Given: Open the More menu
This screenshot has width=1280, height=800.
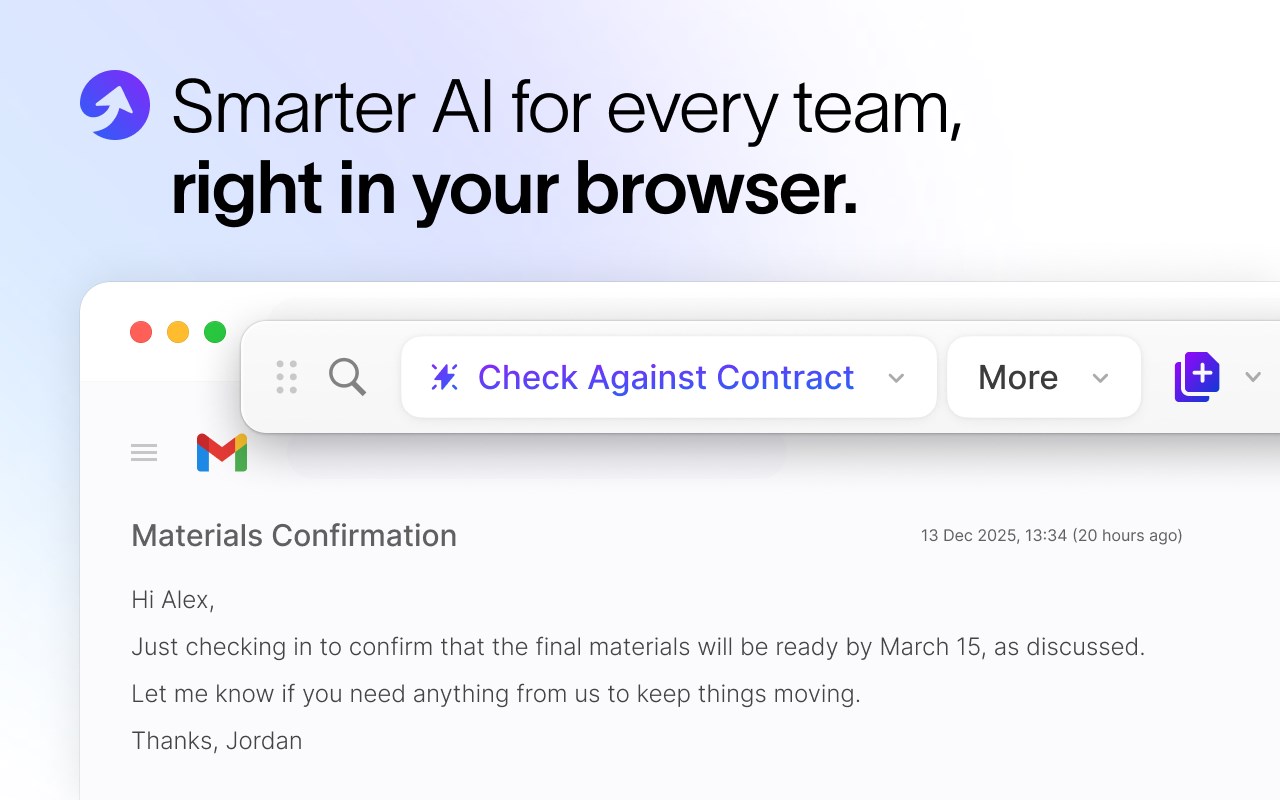Looking at the screenshot, I should (x=1018, y=377).
